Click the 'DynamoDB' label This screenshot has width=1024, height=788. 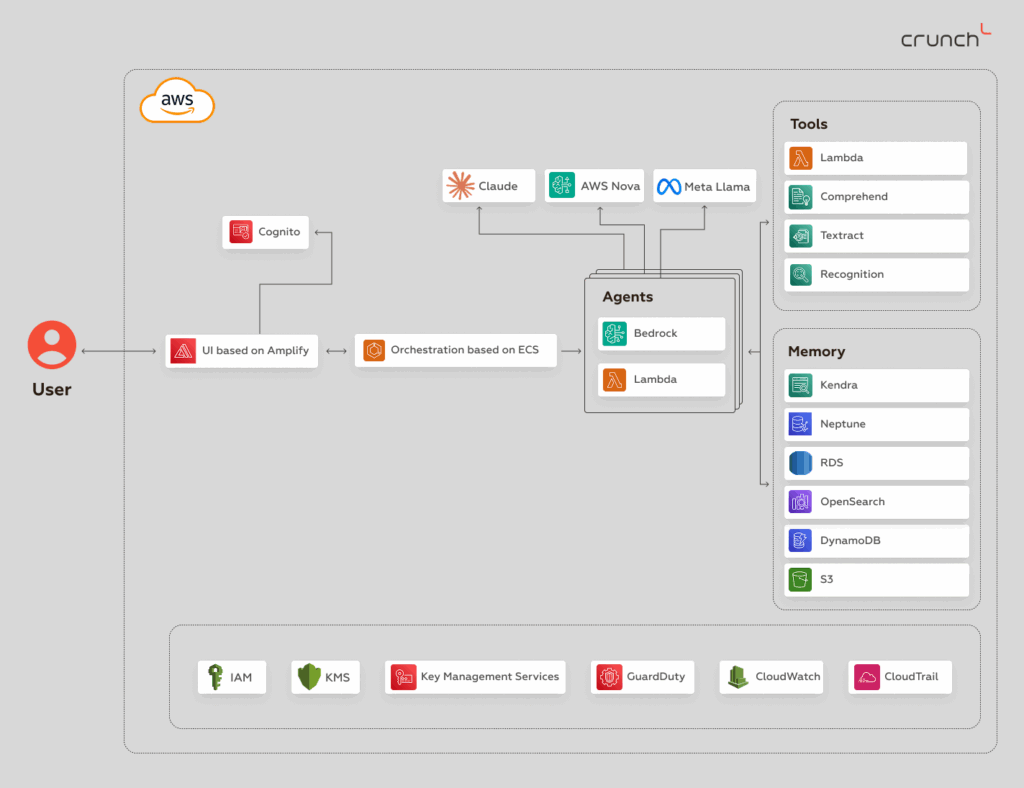pyautogui.click(x=850, y=541)
